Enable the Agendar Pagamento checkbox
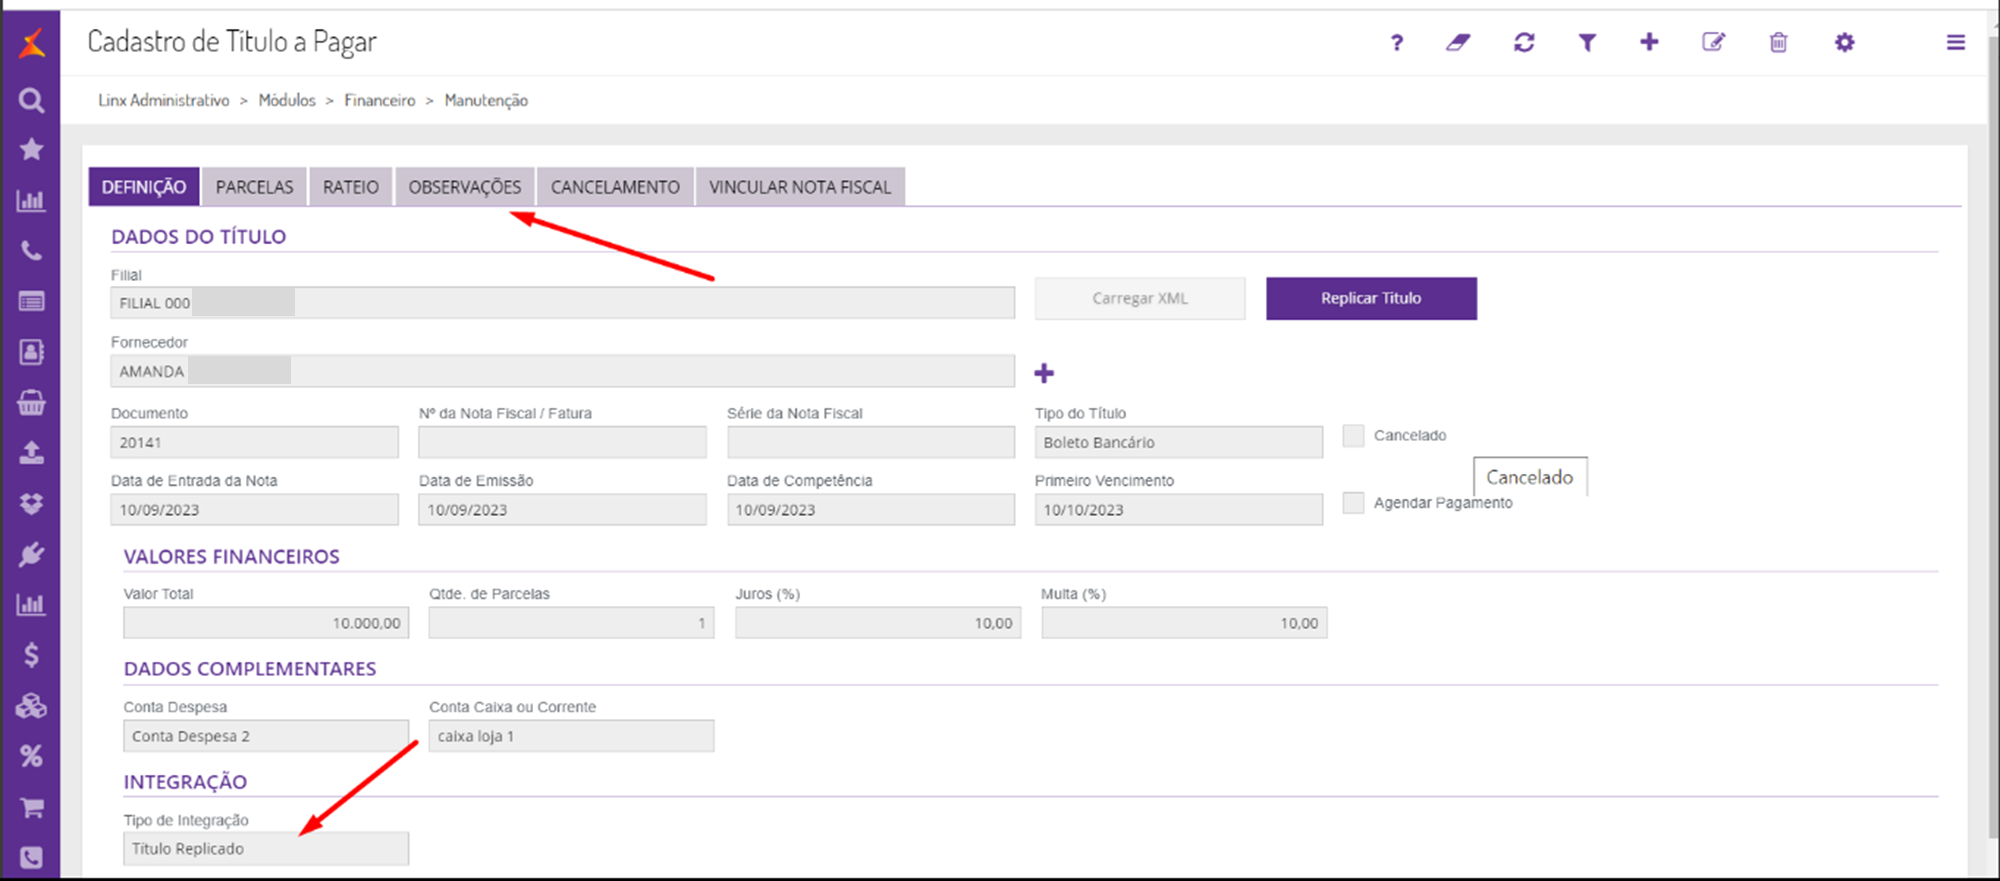The image size is (2000, 881). click(x=1353, y=503)
